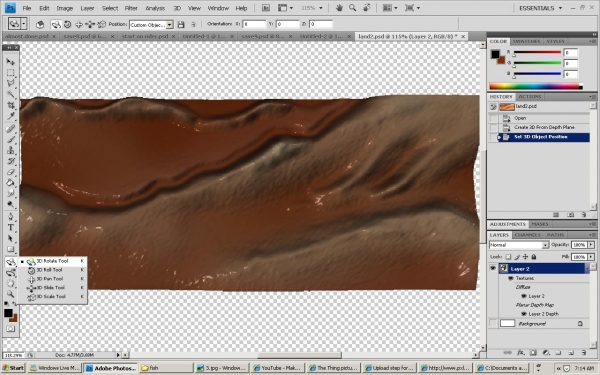Screen dimensions: 600x375
Task: Save the current 3D position preset
Action: click(181, 24)
